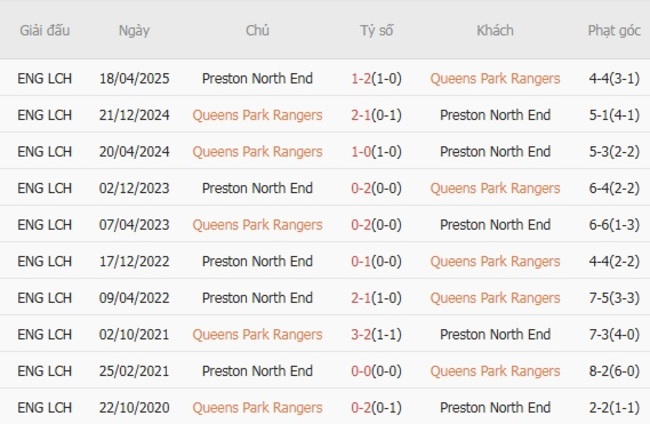Image resolution: width=650 pixels, height=424 pixels.
Task: Click the 2-1 score for 09/04/2022 match
Action: [x=360, y=298]
